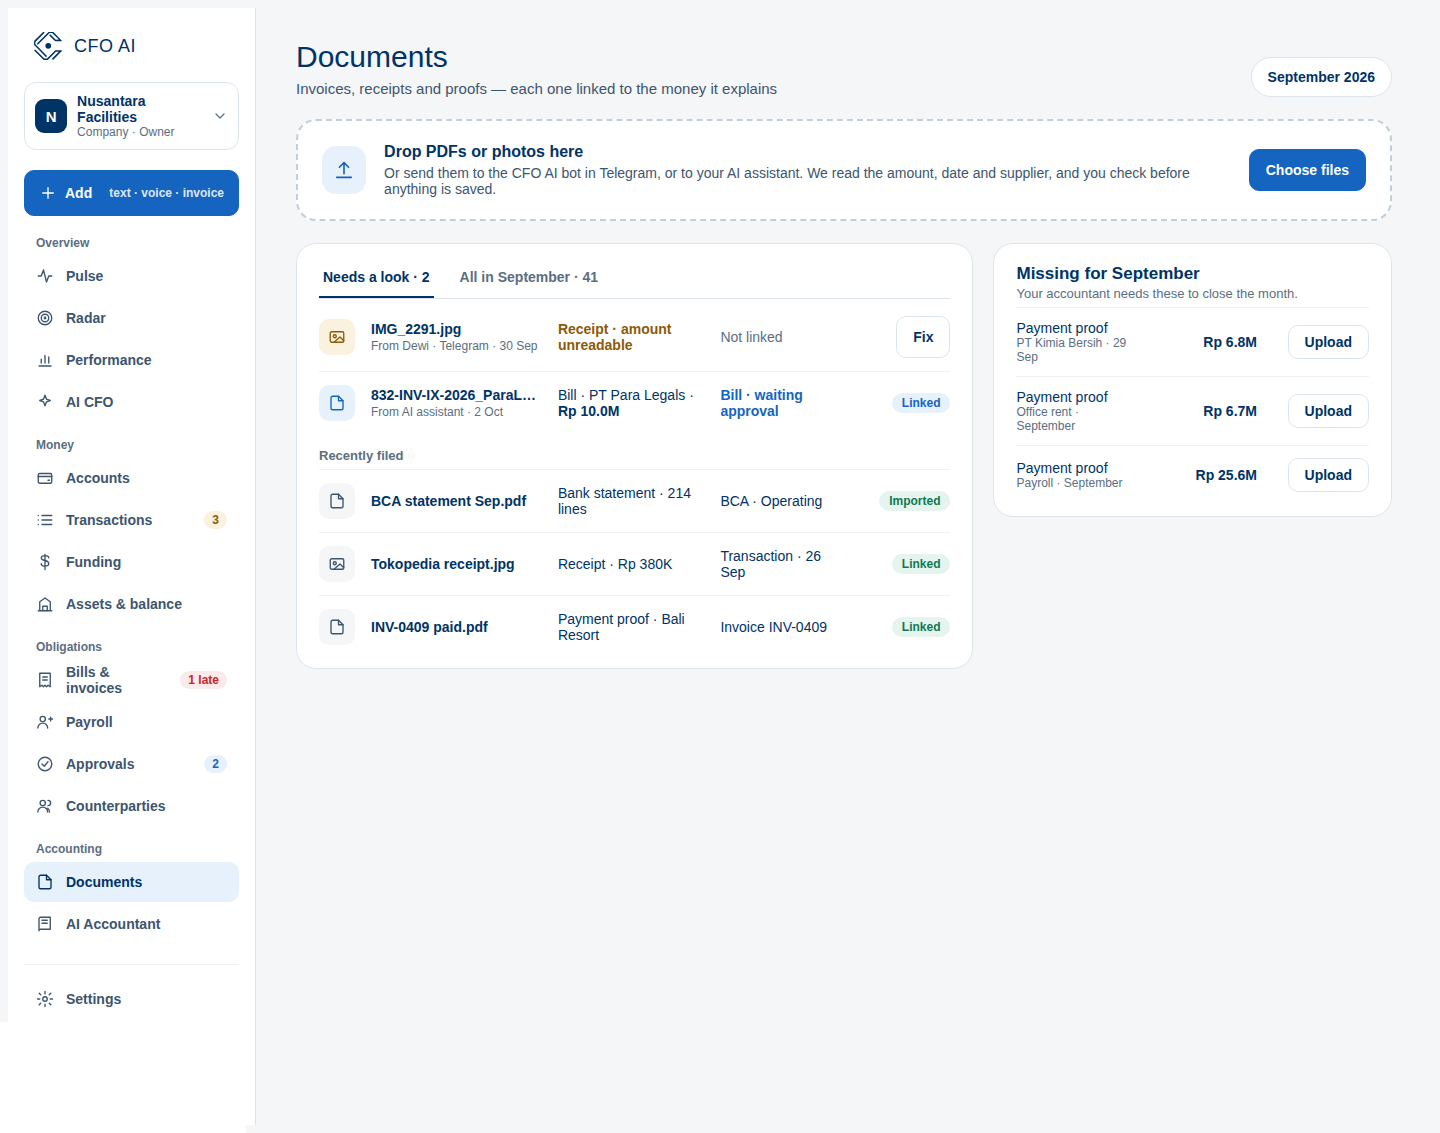Click the upload arrow icon in drop zone
Viewport: 1440px width, 1133px height.
tap(344, 170)
